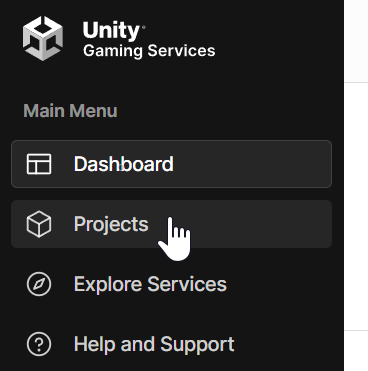Click the outlined Dashboard button's empty right side
The image size is (368, 371).
coord(253,164)
